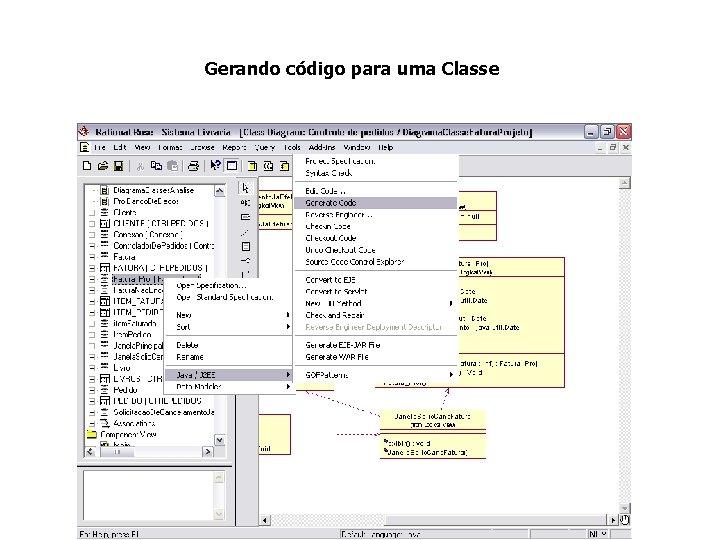Click the Paste clipboard toolbar icon
720x540 pixels.
click(173, 166)
